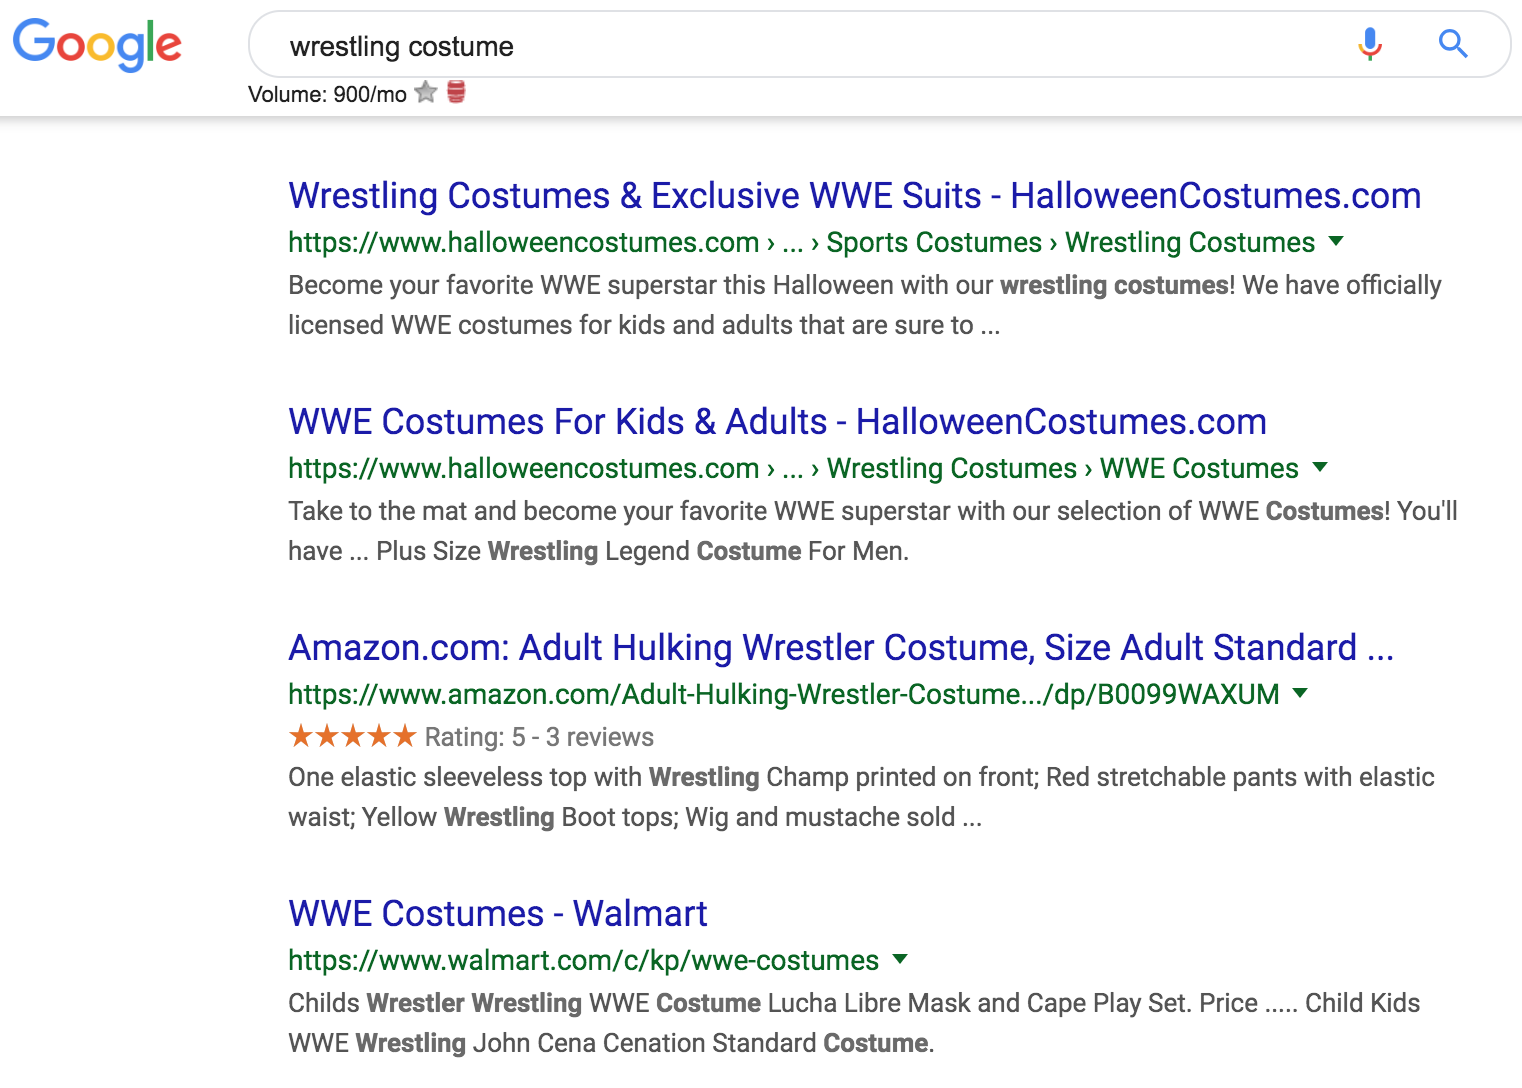Open the Amazon Adult Hulking Wrestler Costume result
The image size is (1522, 1088).
840,648
